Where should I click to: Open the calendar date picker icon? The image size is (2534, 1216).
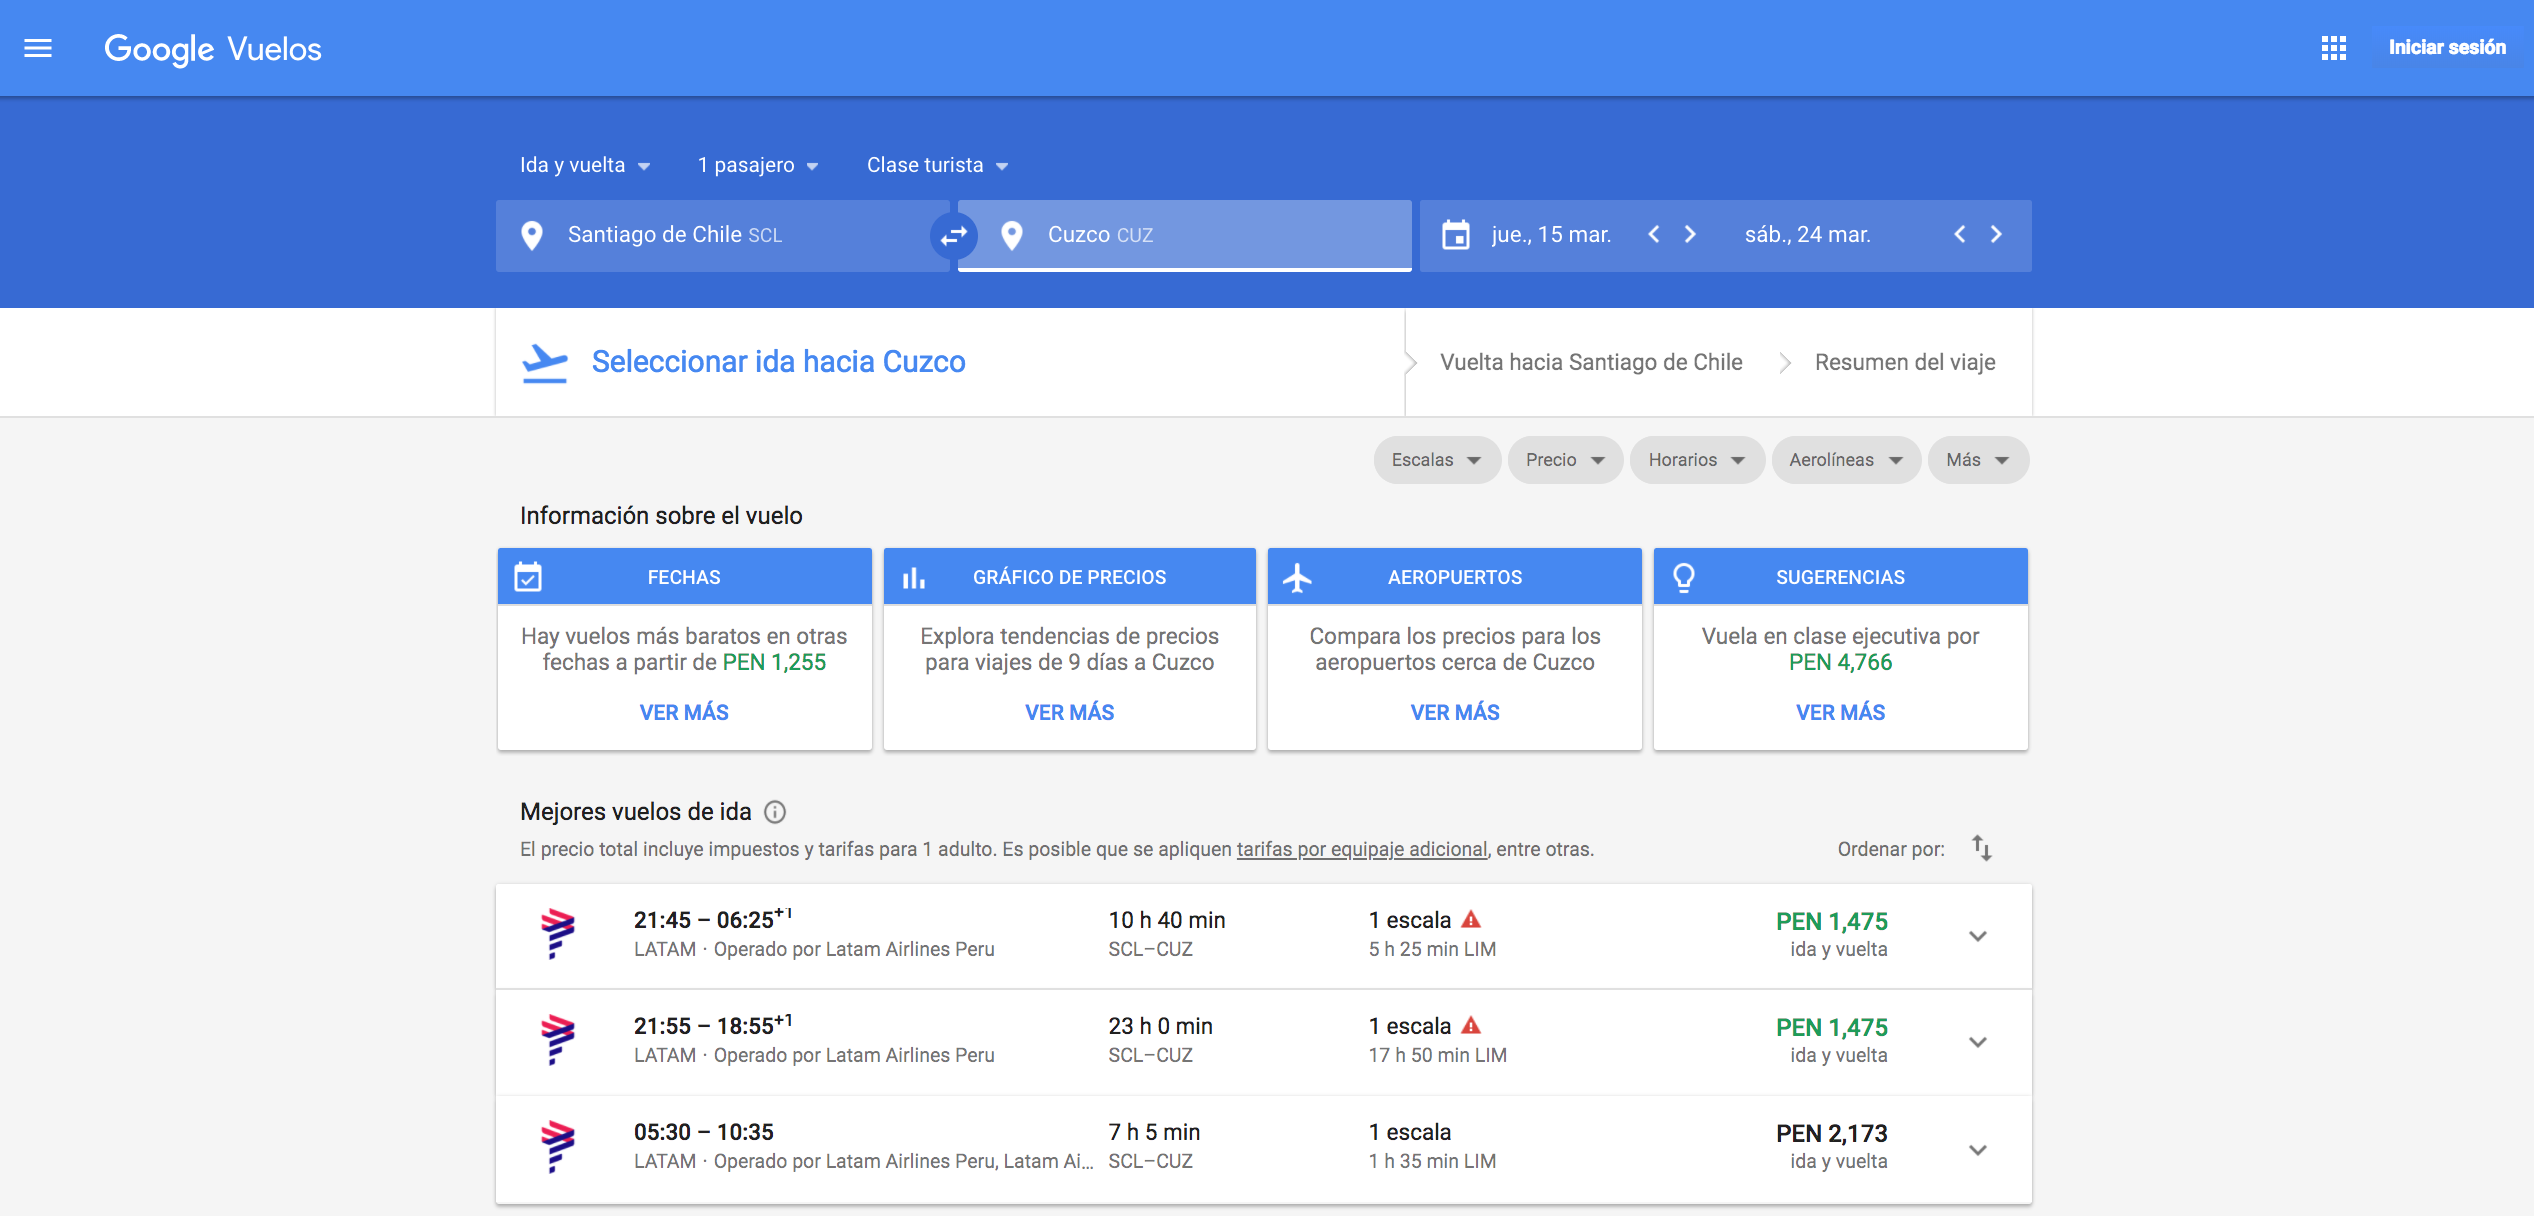click(1456, 235)
